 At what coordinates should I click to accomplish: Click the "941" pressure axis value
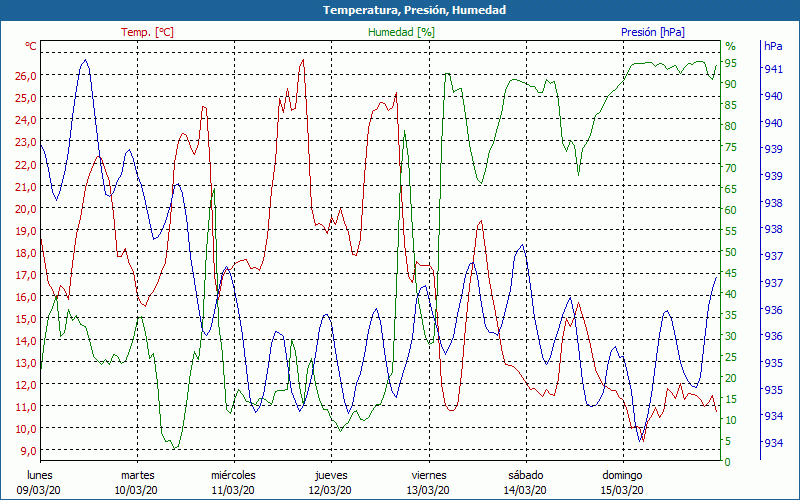pyautogui.click(x=773, y=69)
